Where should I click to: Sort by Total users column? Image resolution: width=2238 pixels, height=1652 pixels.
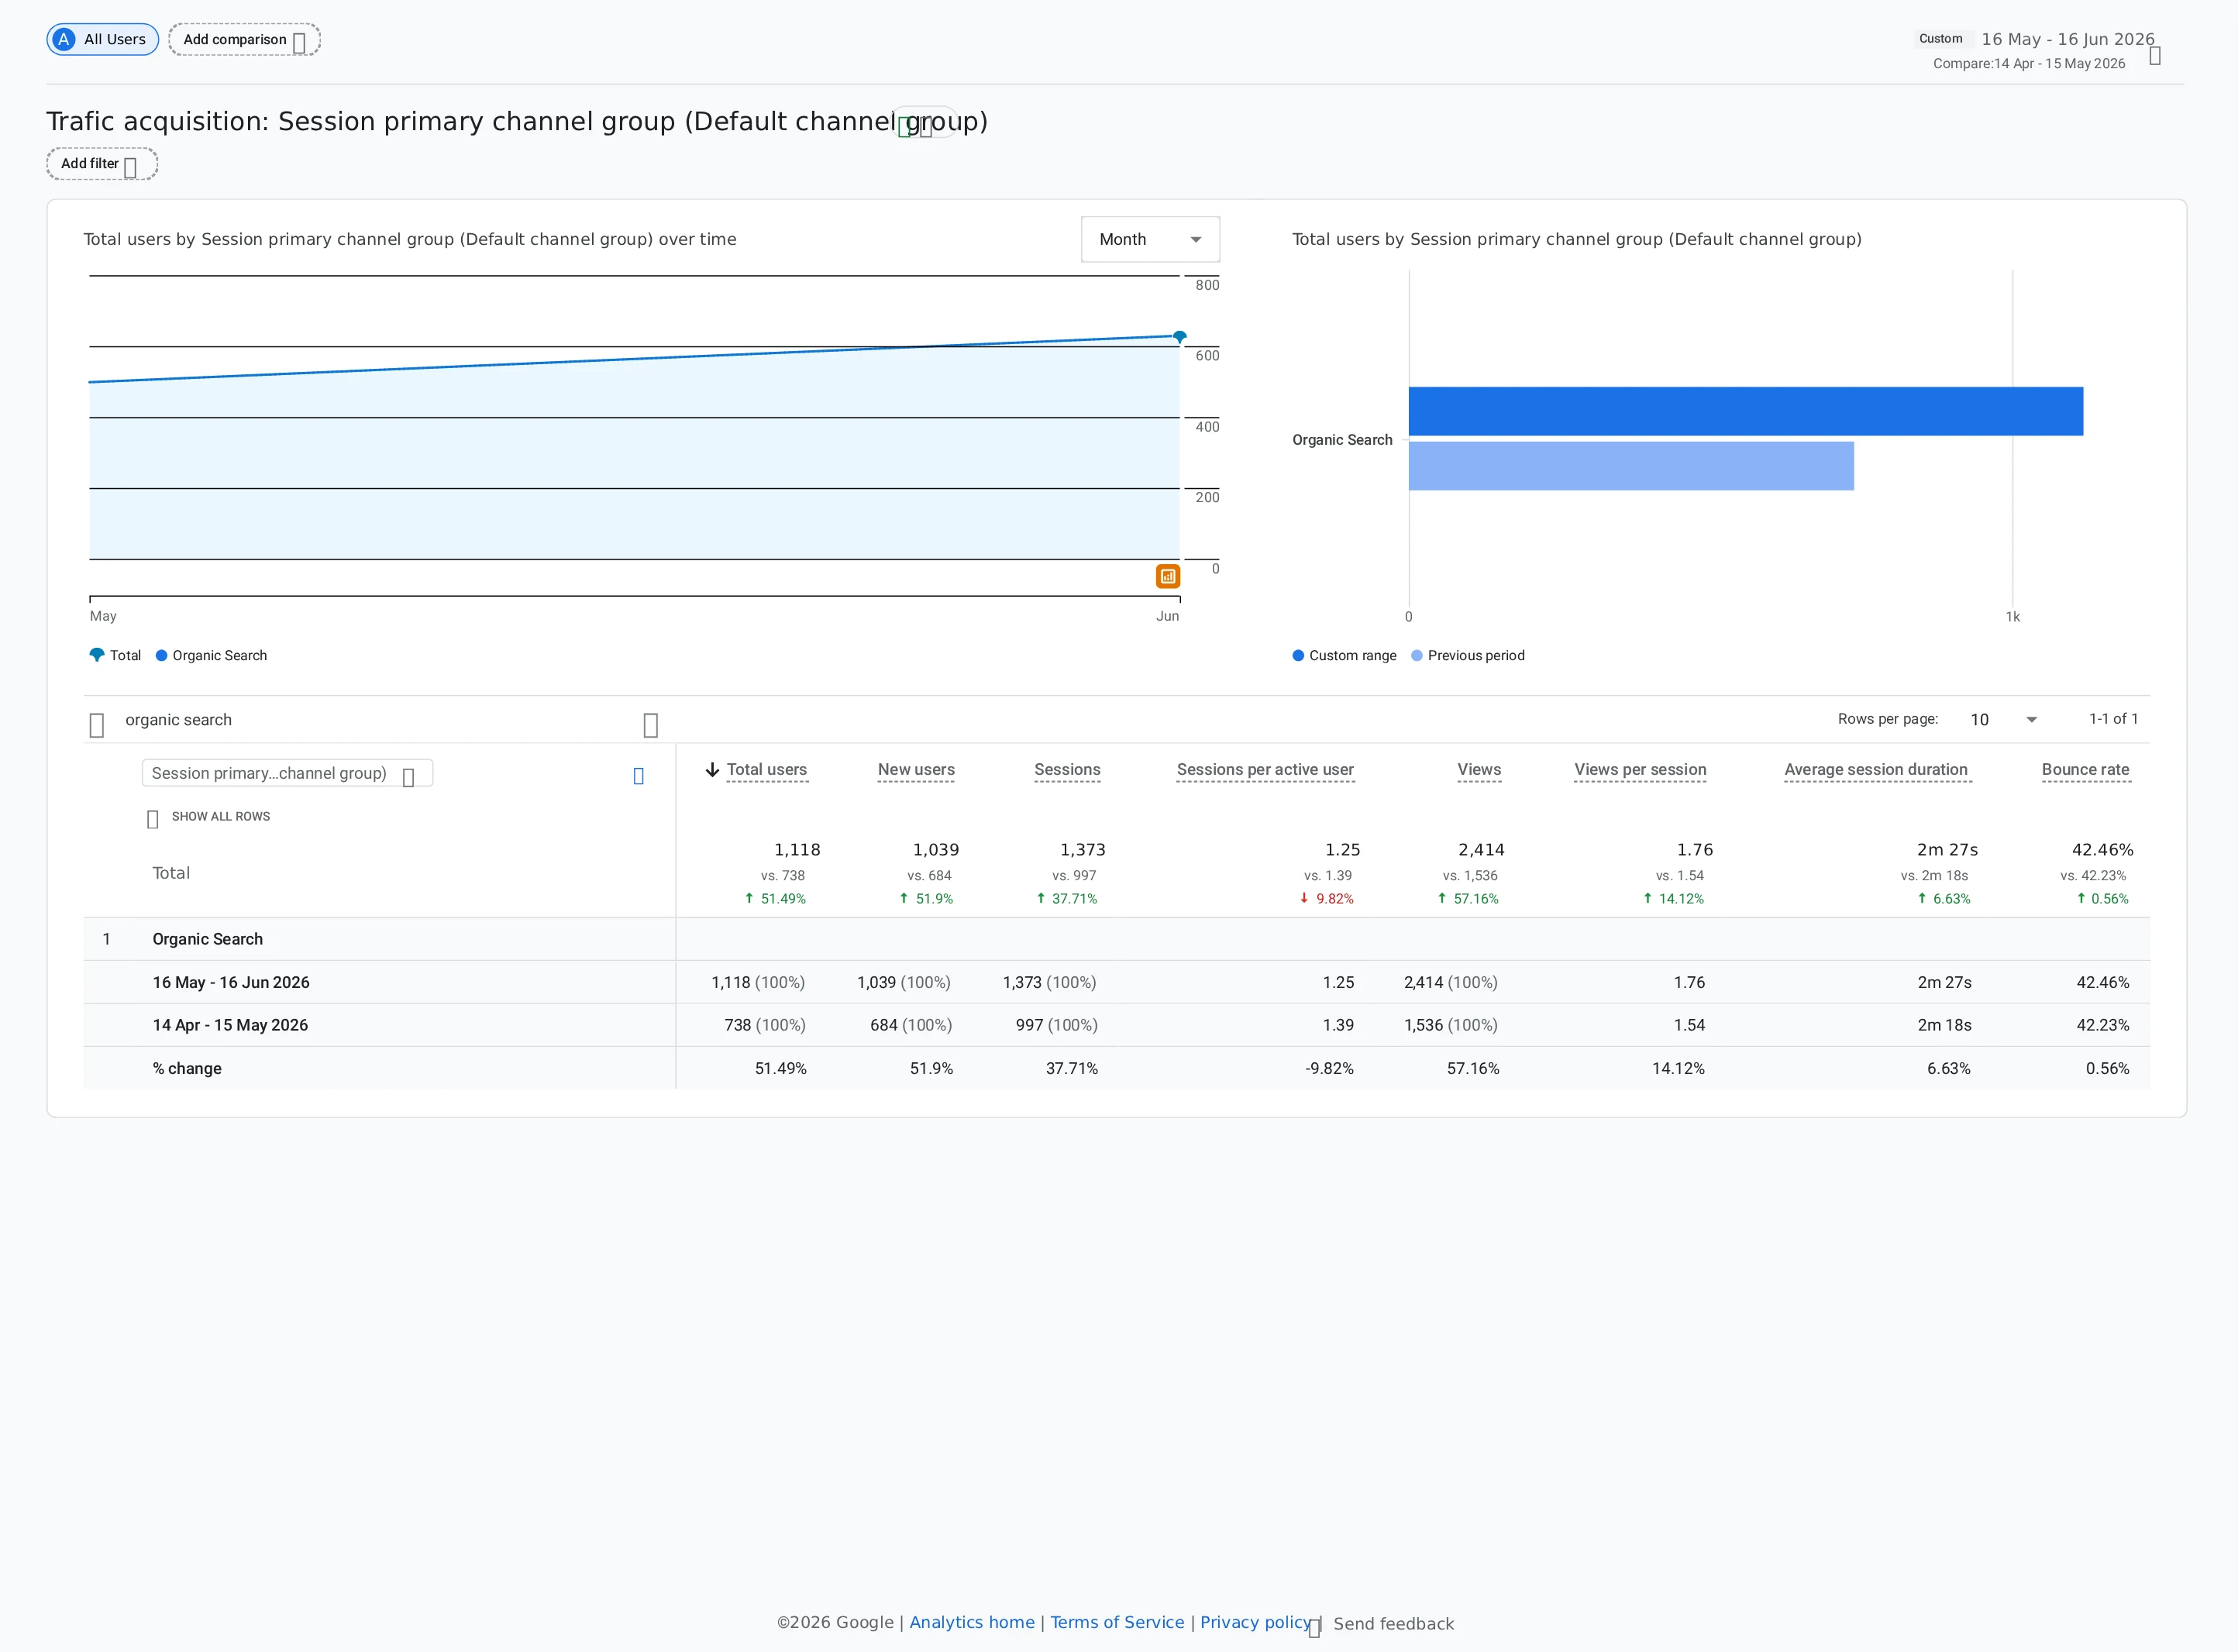[x=766, y=769]
